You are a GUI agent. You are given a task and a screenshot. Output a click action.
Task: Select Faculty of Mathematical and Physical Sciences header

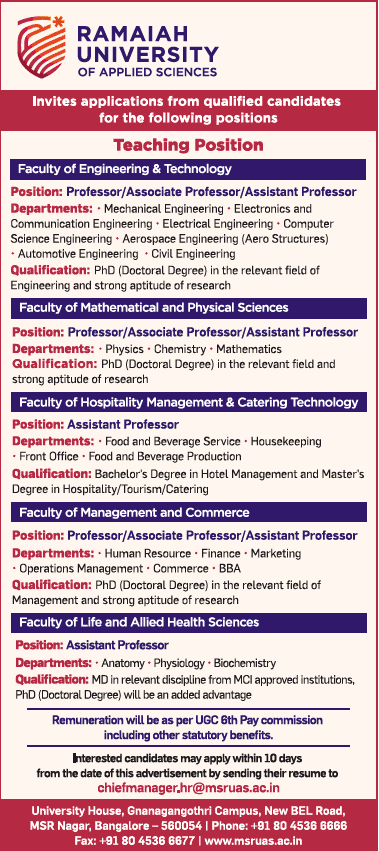[x=188, y=308]
